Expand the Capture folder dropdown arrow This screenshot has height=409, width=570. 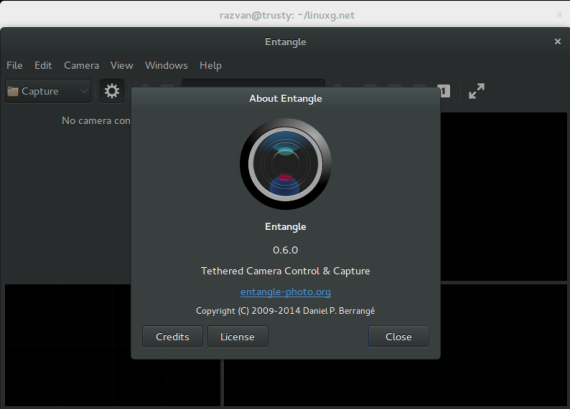pos(84,91)
